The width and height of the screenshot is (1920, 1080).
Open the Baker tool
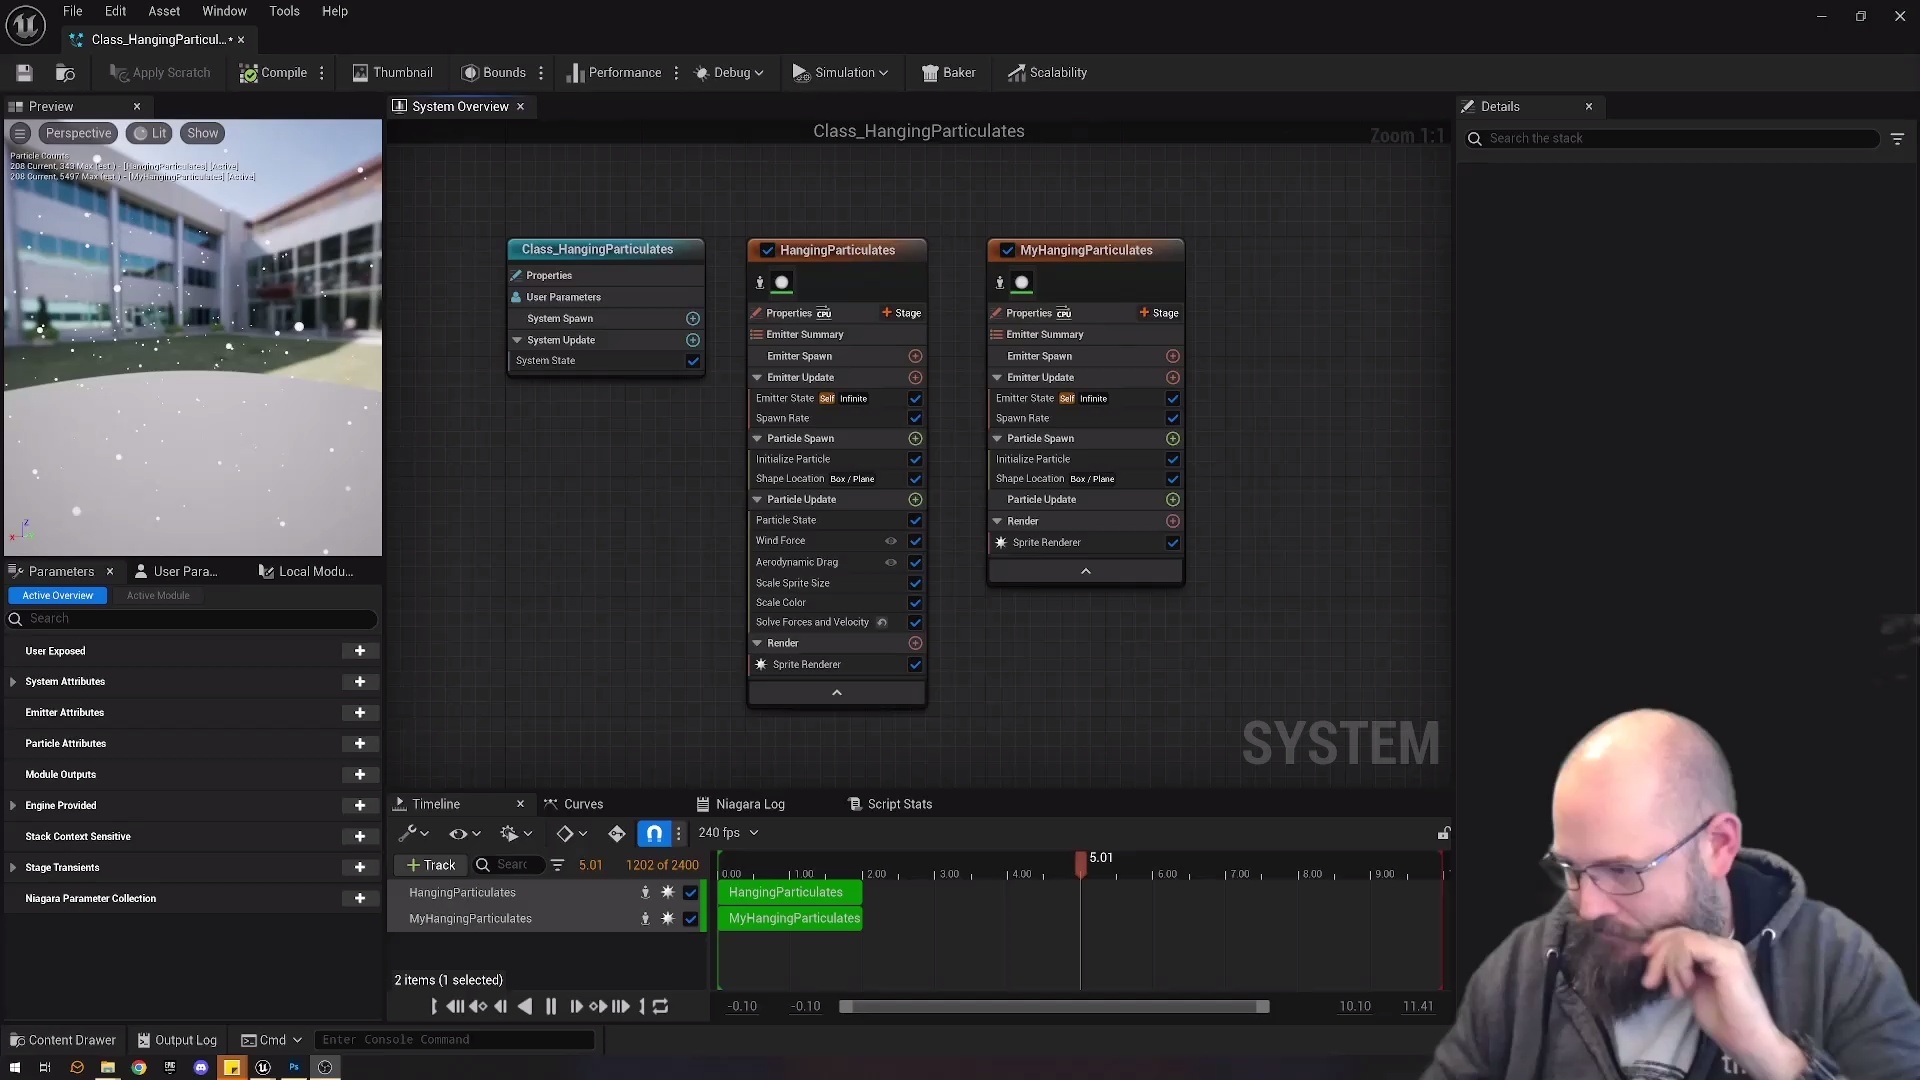click(948, 72)
